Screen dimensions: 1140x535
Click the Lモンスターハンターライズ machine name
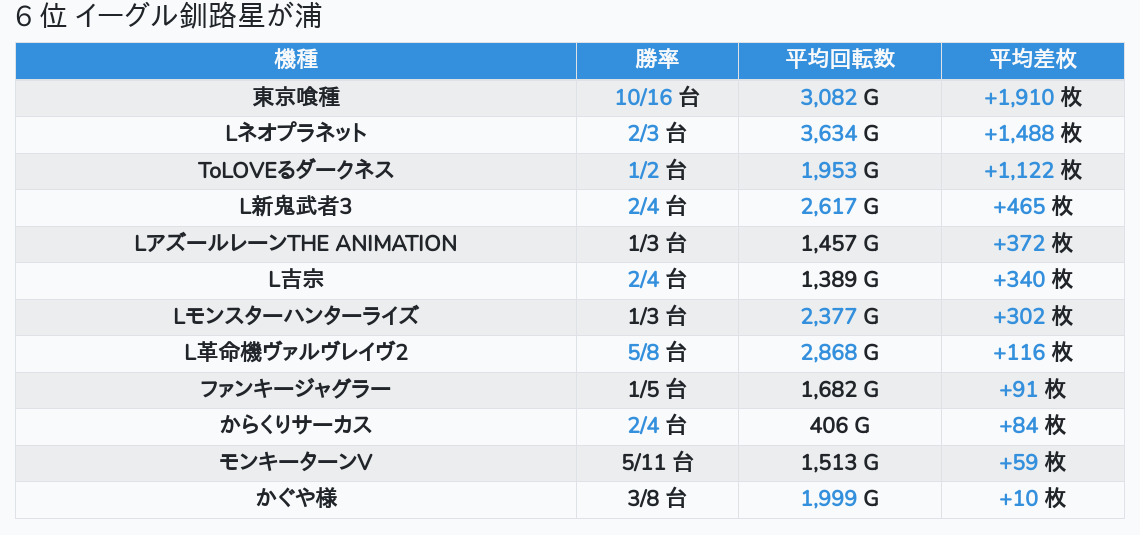point(296,316)
